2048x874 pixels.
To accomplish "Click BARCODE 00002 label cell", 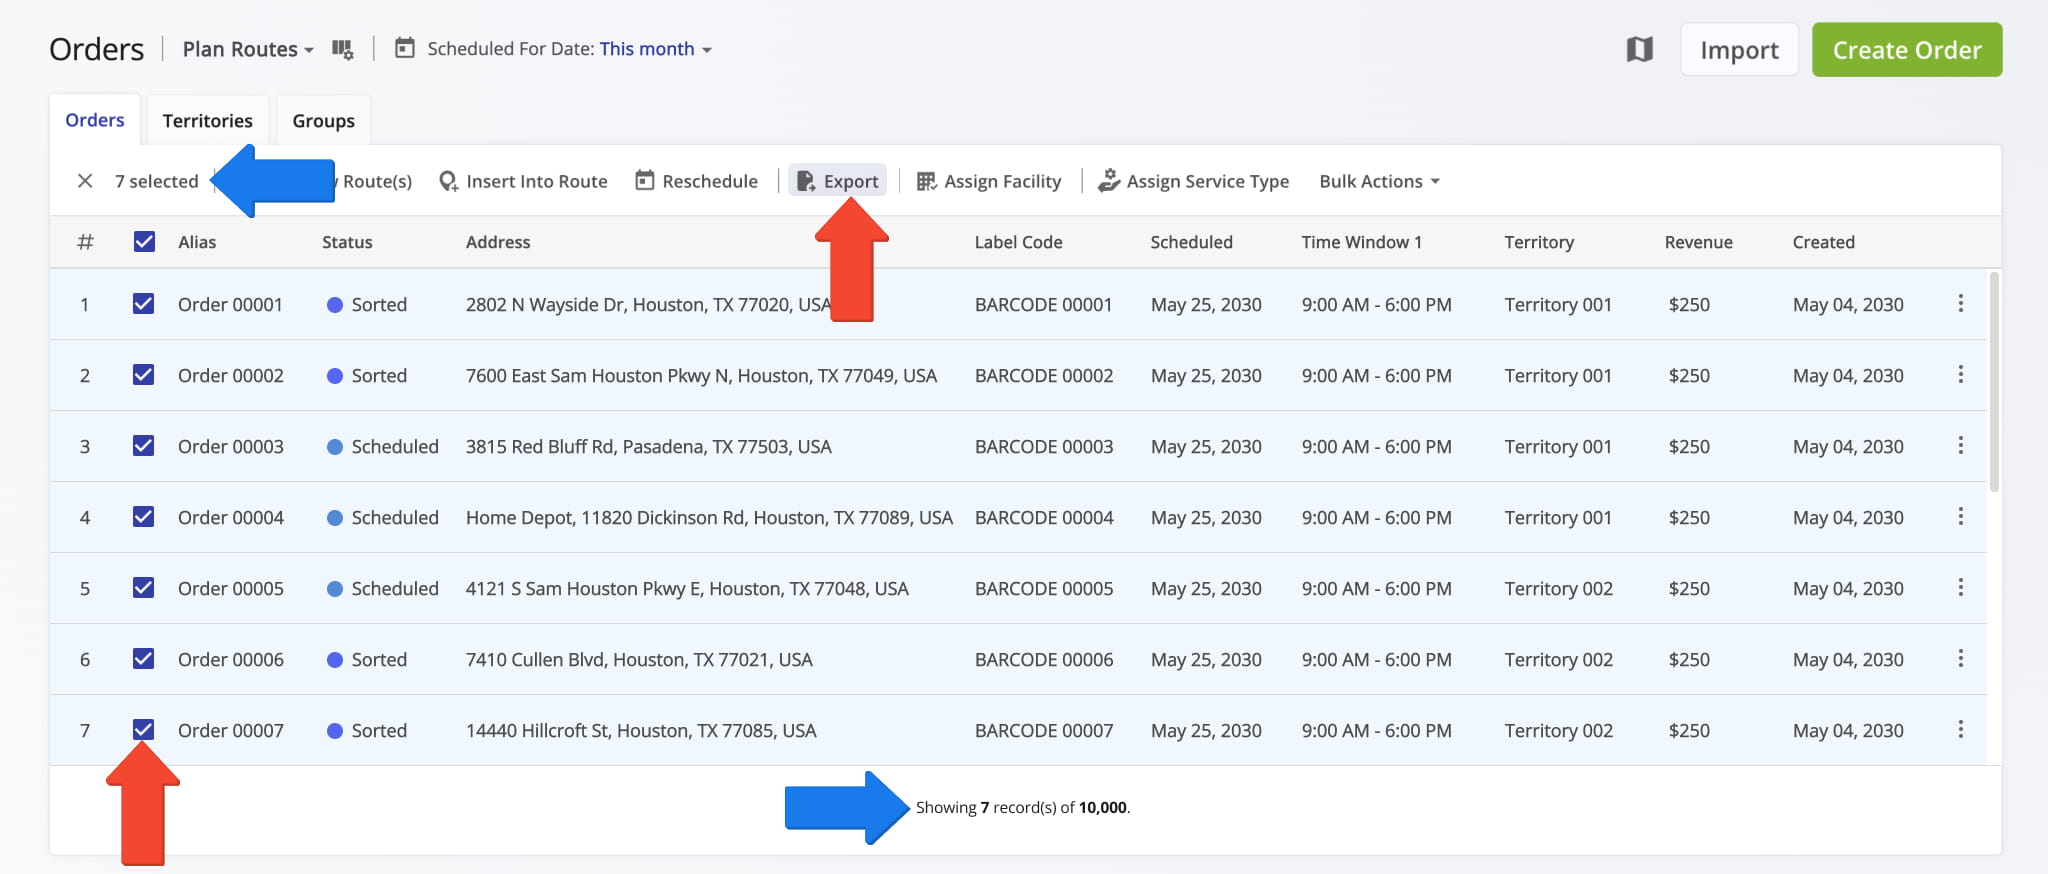I will [x=1044, y=375].
